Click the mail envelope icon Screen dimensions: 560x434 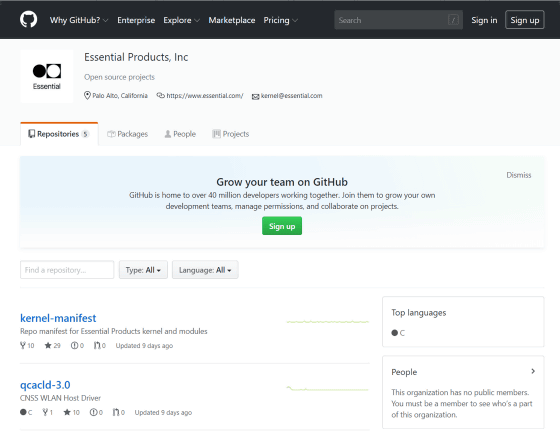[255, 96]
